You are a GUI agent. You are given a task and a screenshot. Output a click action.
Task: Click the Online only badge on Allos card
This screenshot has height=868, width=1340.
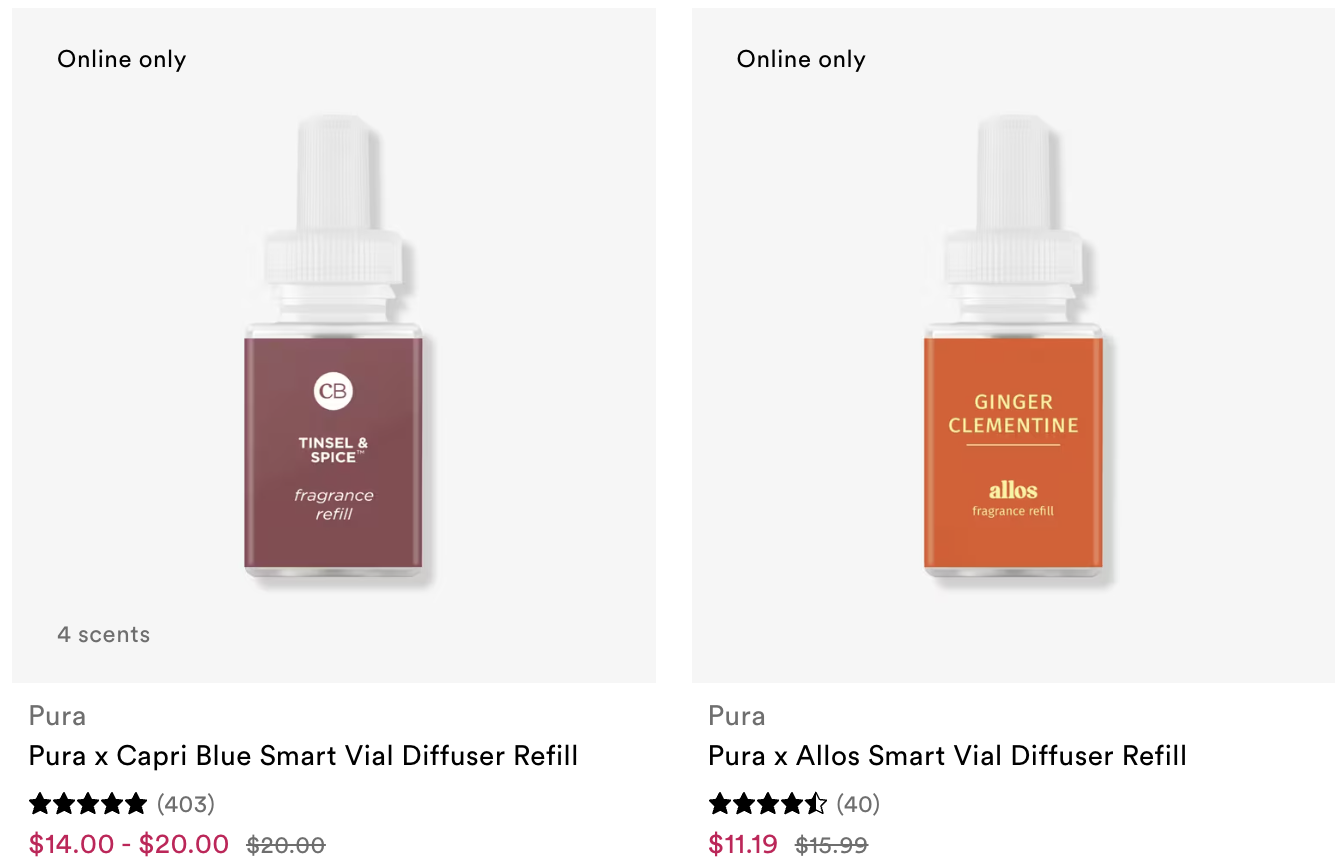pos(801,59)
